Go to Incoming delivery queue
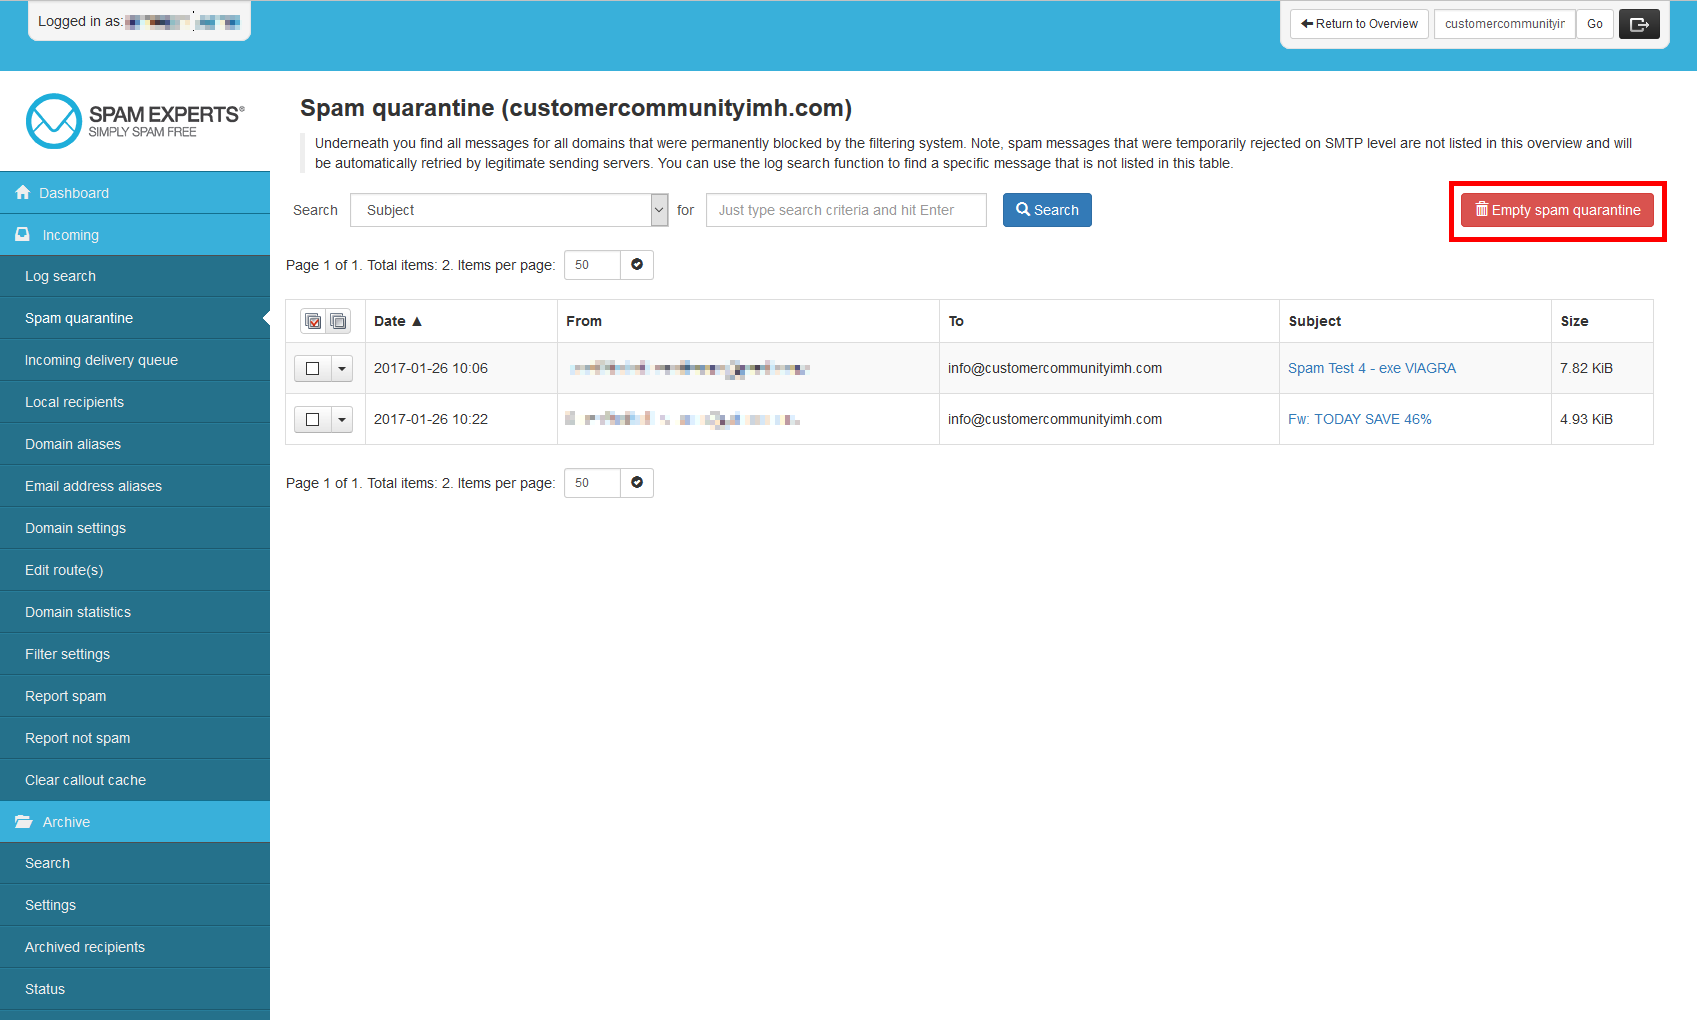Image resolution: width=1697 pixels, height=1020 pixels. click(101, 361)
